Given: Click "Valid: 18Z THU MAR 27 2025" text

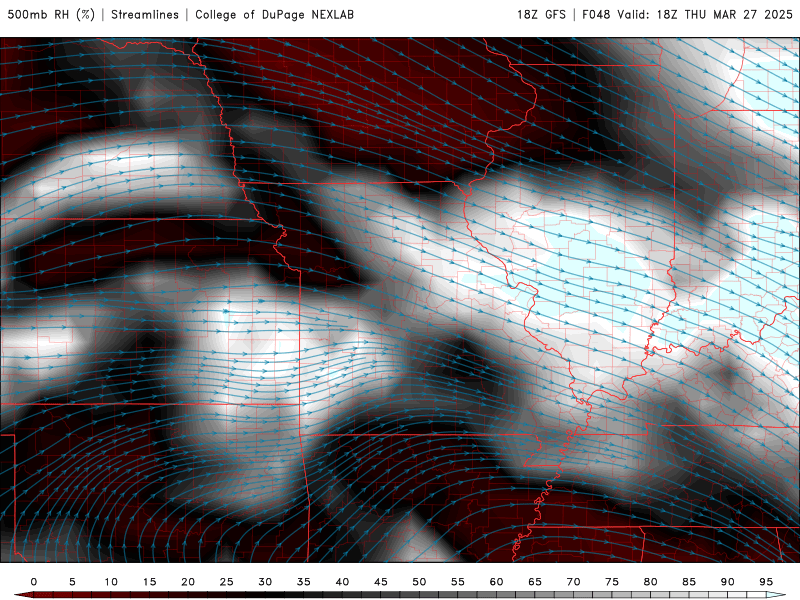Looking at the screenshot, I should pos(705,15).
